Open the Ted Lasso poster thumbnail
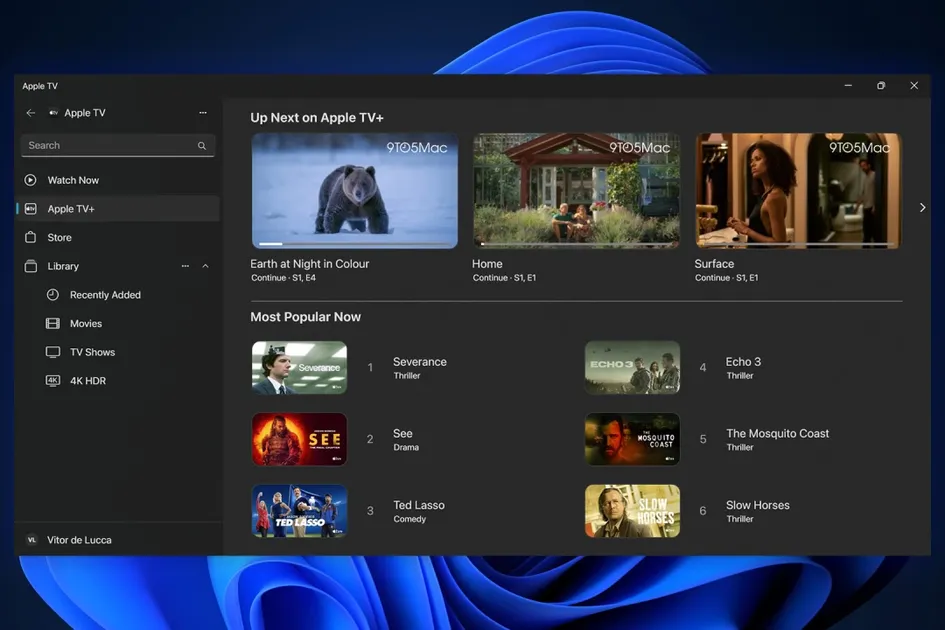The height and width of the screenshot is (630, 945). click(300, 511)
